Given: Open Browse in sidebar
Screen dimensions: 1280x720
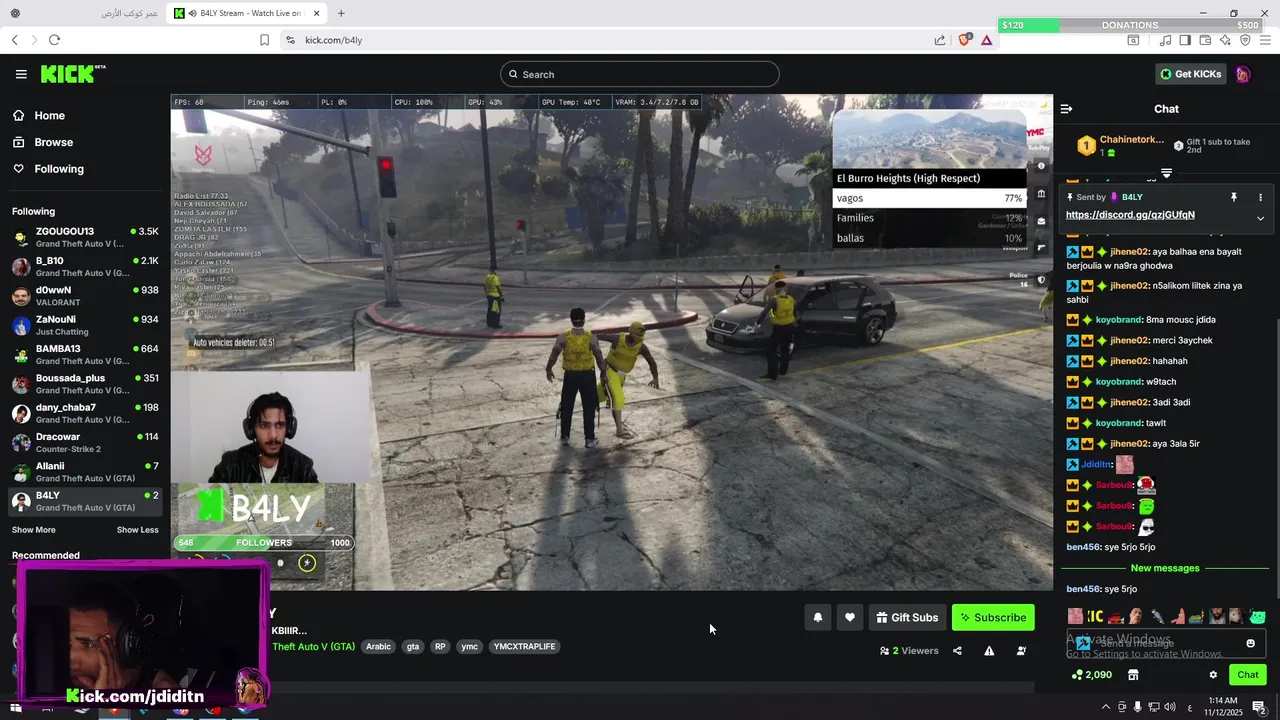Looking at the screenshot, I should pos(43,142).
